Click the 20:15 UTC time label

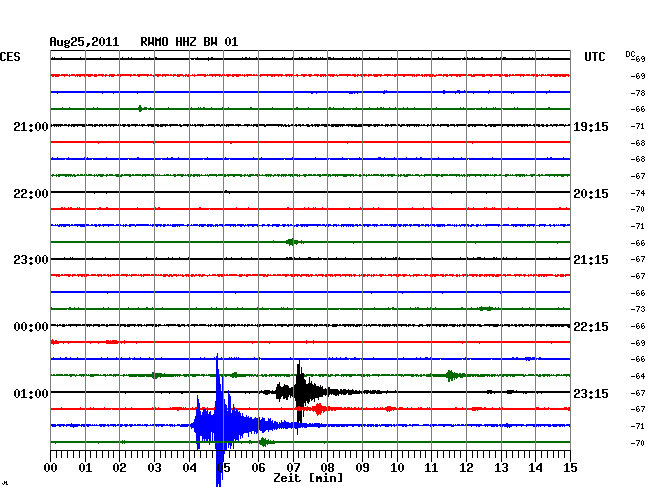[x=591, y=194]
